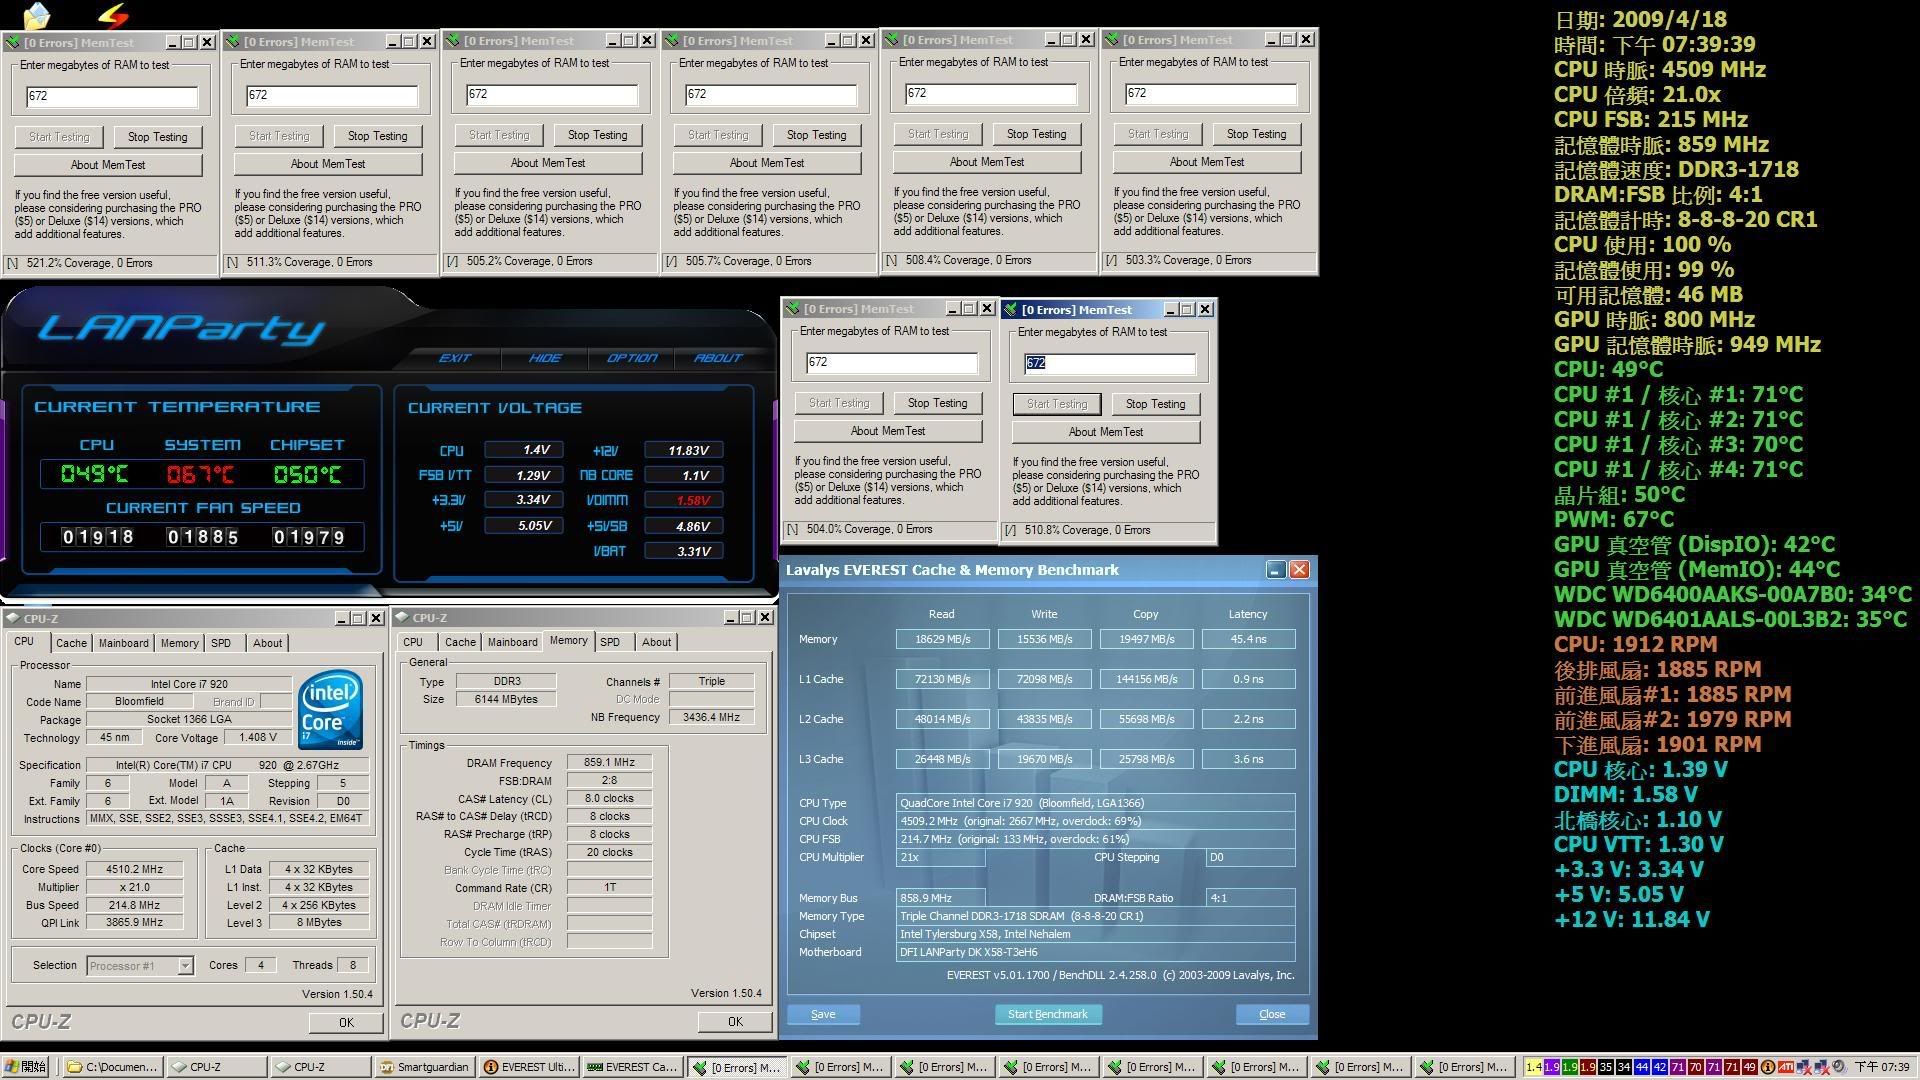The height and width of the screenshot is (1080, 1920).
Task: Stop Testing in MemTest with 508.4% coverage
Action: pos(1036,134)
